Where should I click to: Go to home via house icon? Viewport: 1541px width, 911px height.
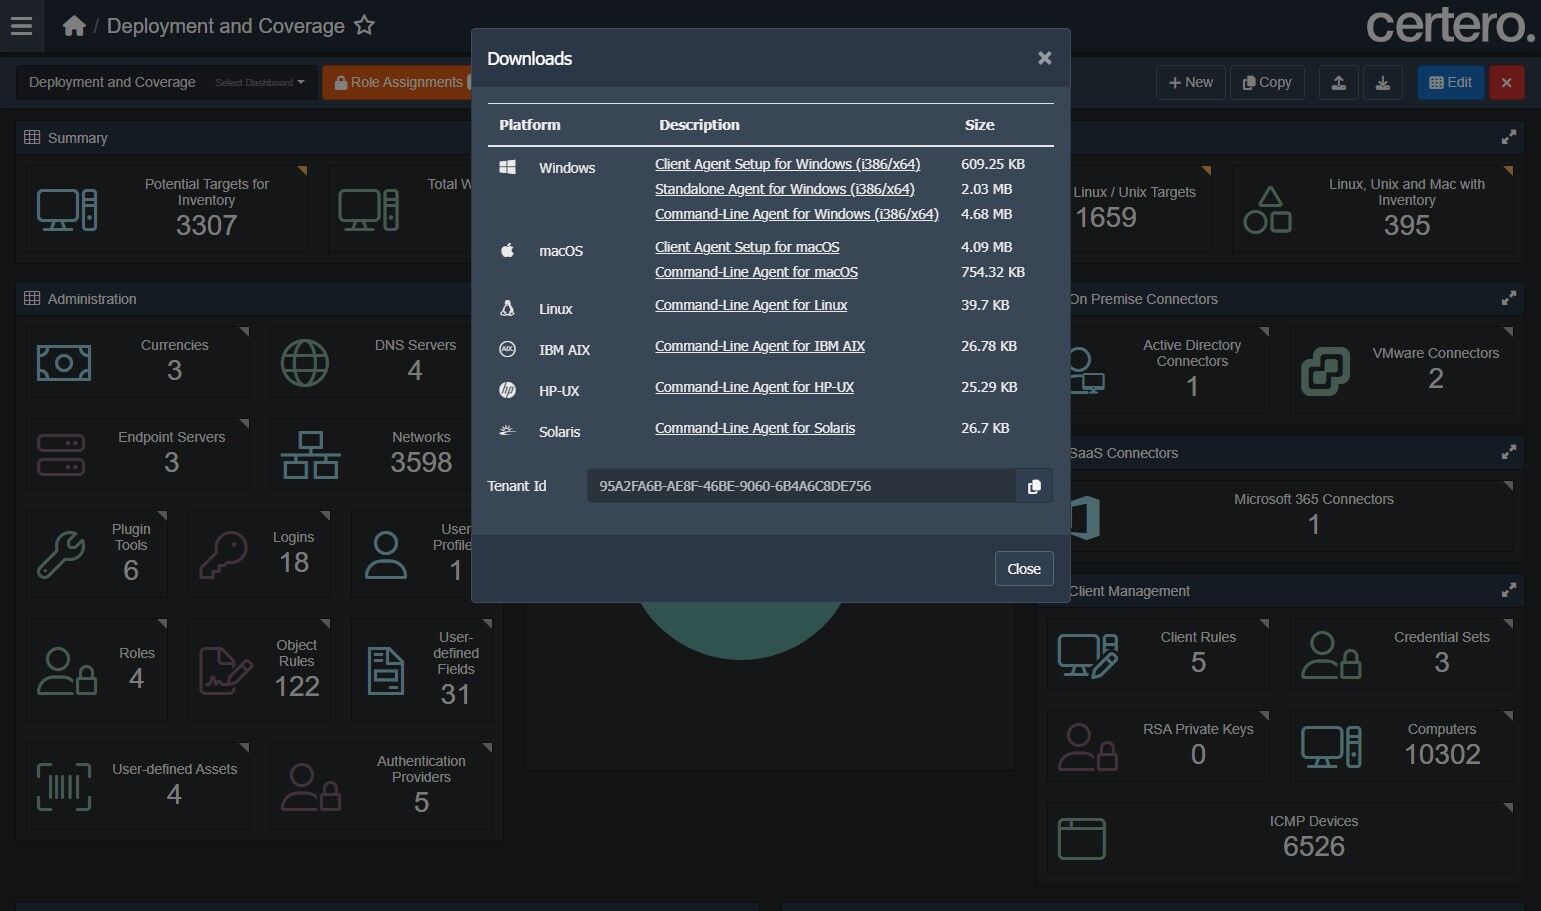[74, 26]
